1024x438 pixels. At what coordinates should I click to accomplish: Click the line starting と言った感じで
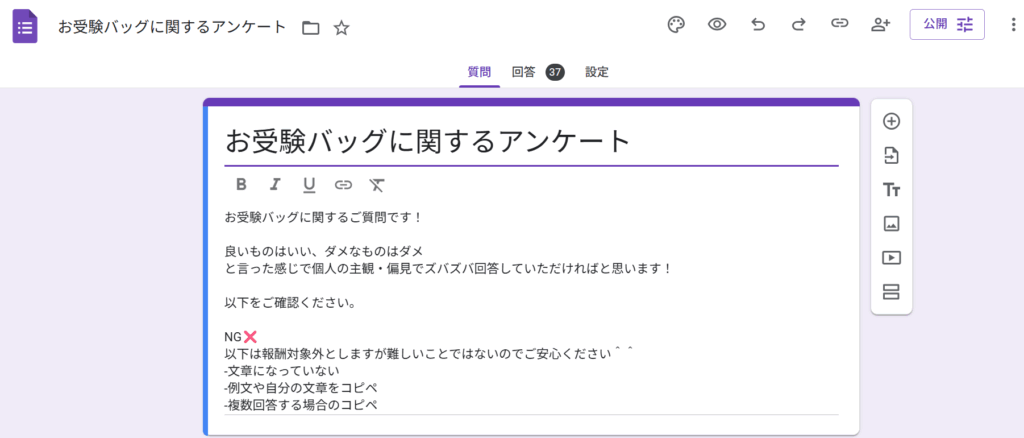pyautogui.click(x=449, y=268)
